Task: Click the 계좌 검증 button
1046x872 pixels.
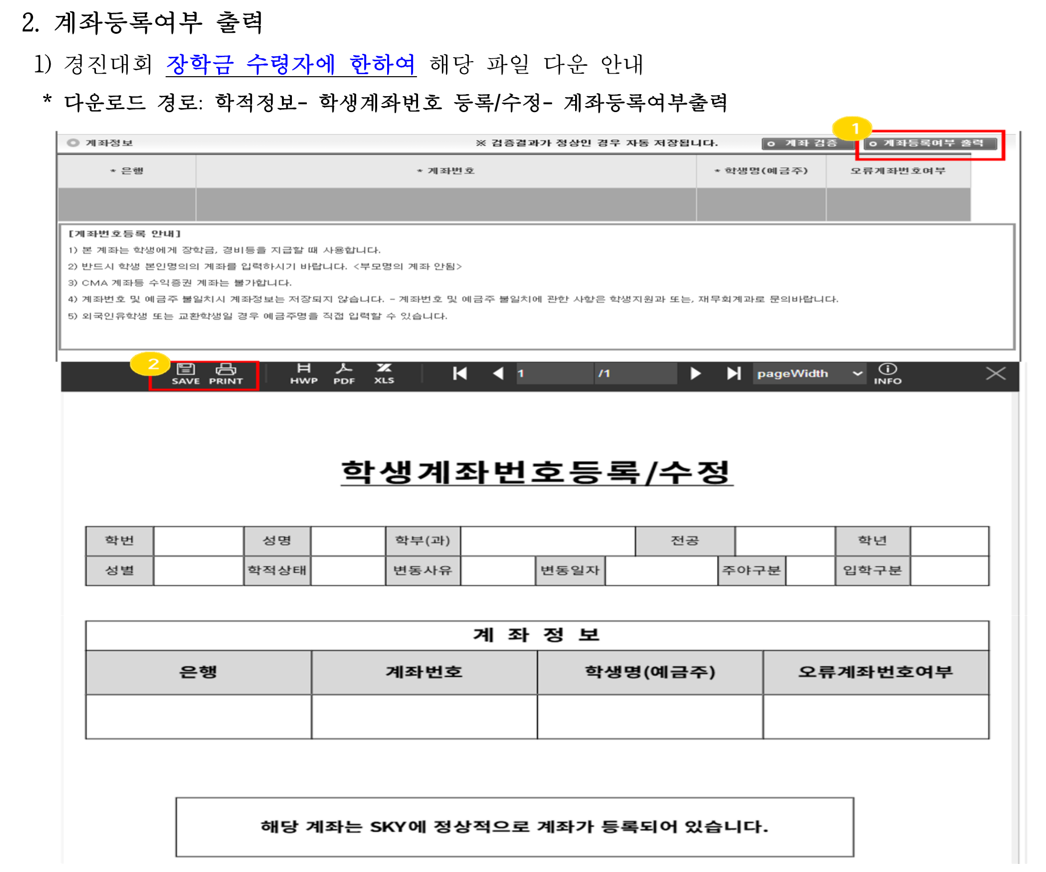Action: click(x=807, y=143)
